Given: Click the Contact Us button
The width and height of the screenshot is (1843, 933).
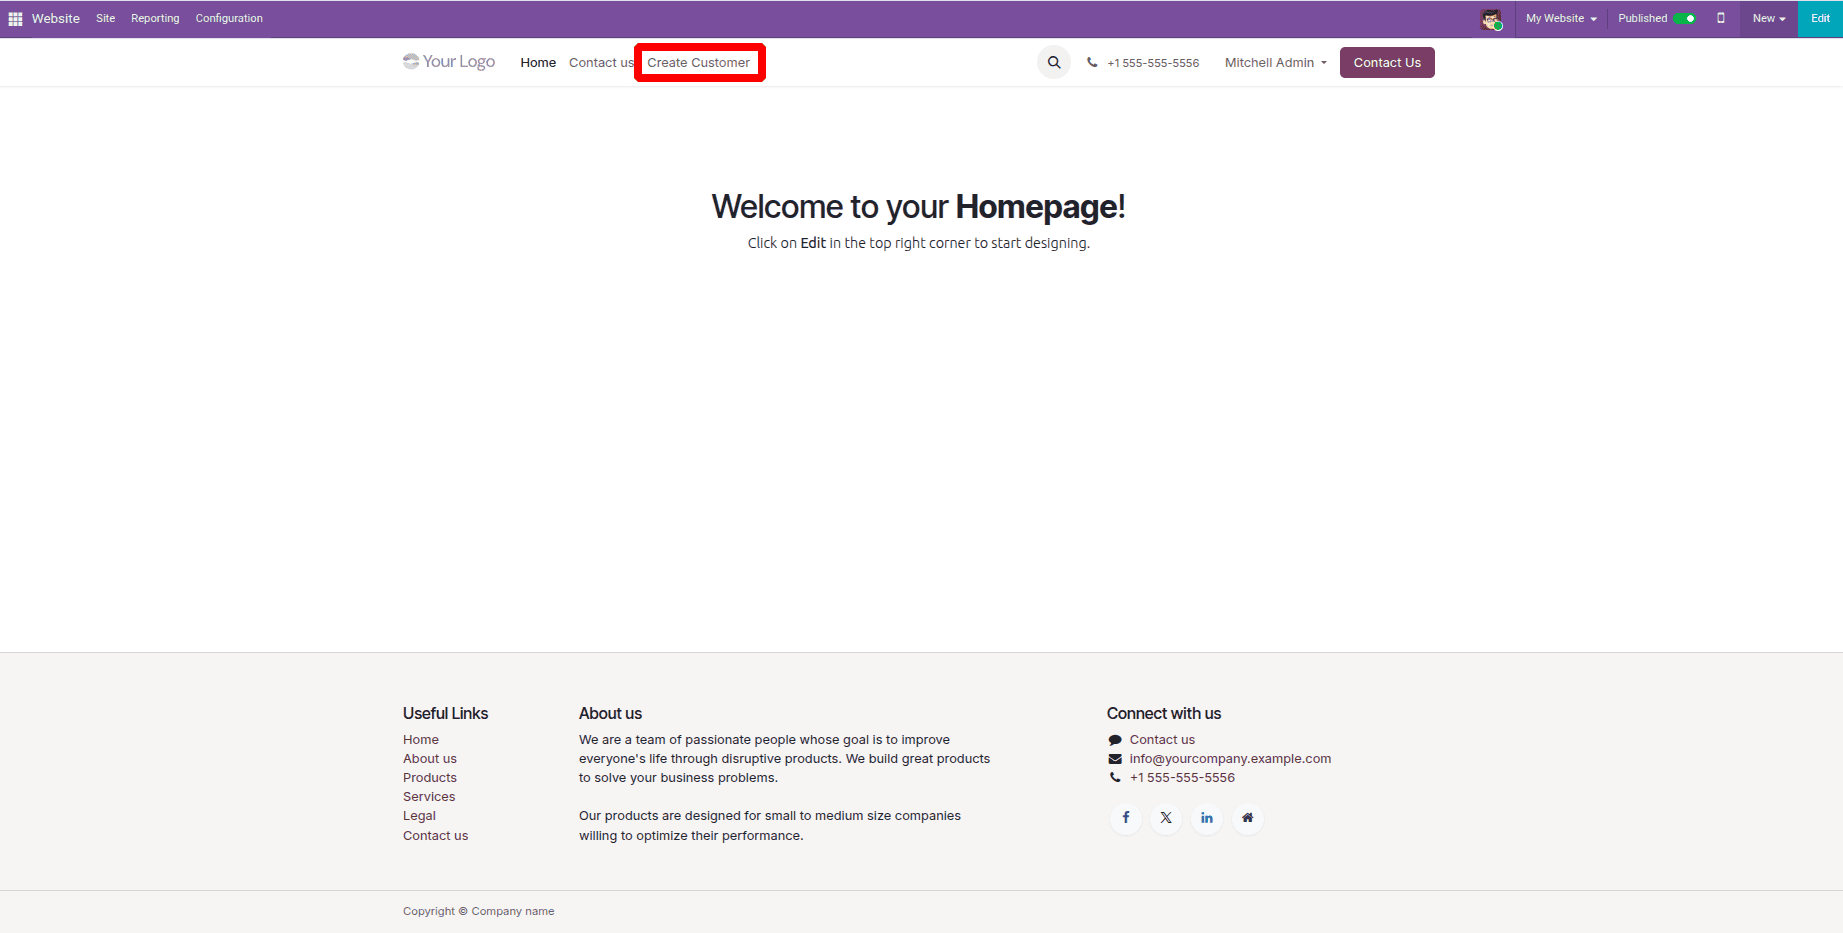Looking at the screenshot, I should [x=1387, y=62].
